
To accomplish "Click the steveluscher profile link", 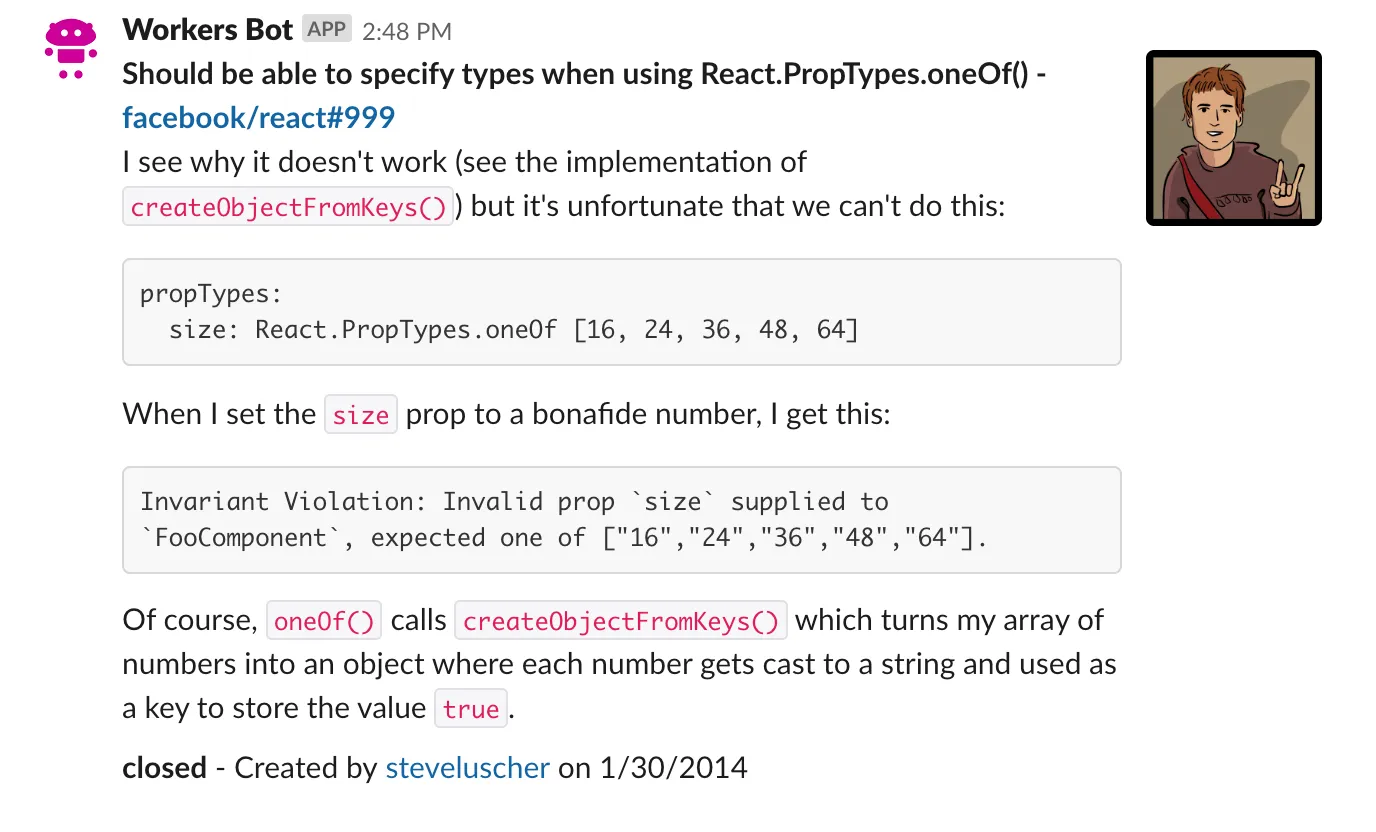I will click(x=466, y=768).
